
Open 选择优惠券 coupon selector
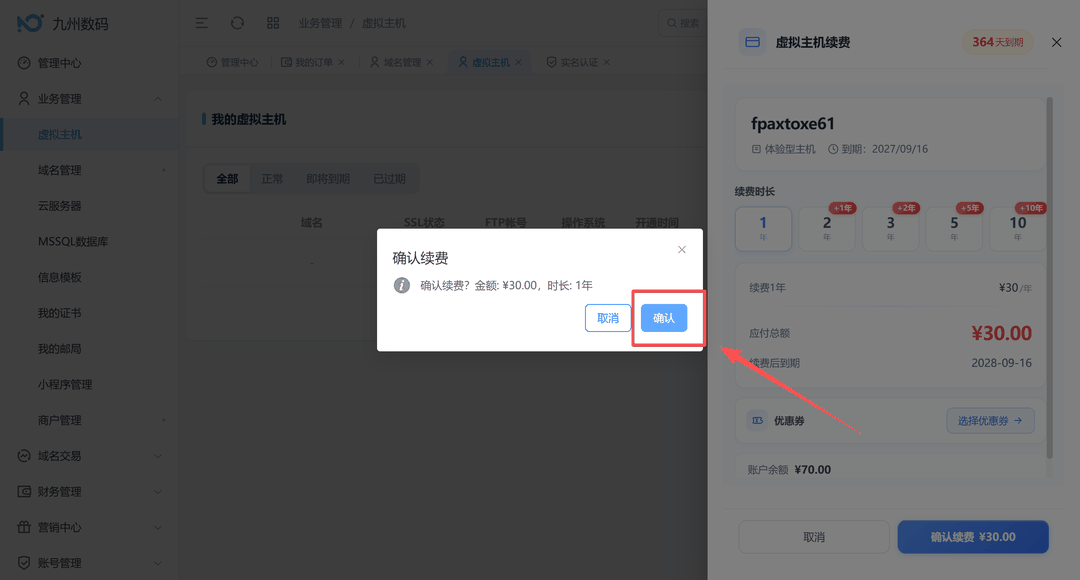[990, 420]
